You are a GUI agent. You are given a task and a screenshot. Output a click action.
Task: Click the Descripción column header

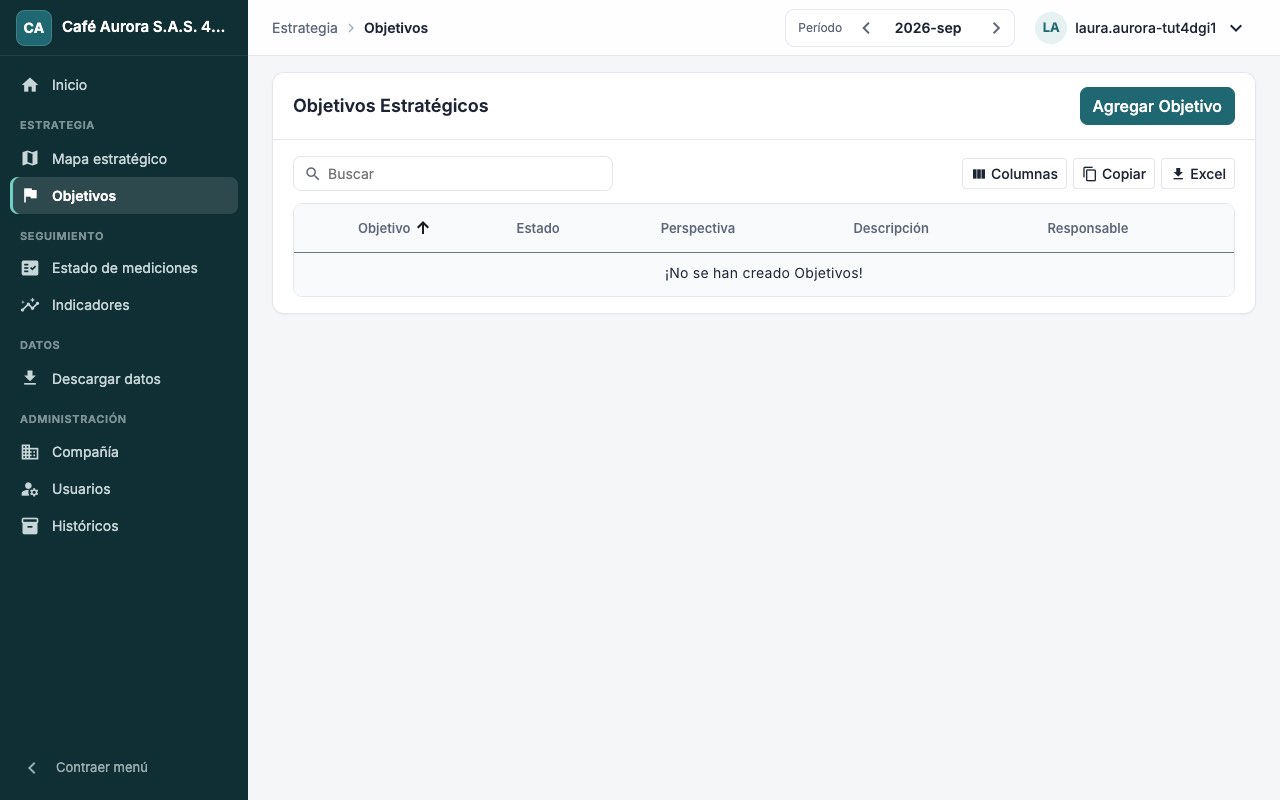click(891, 228)
